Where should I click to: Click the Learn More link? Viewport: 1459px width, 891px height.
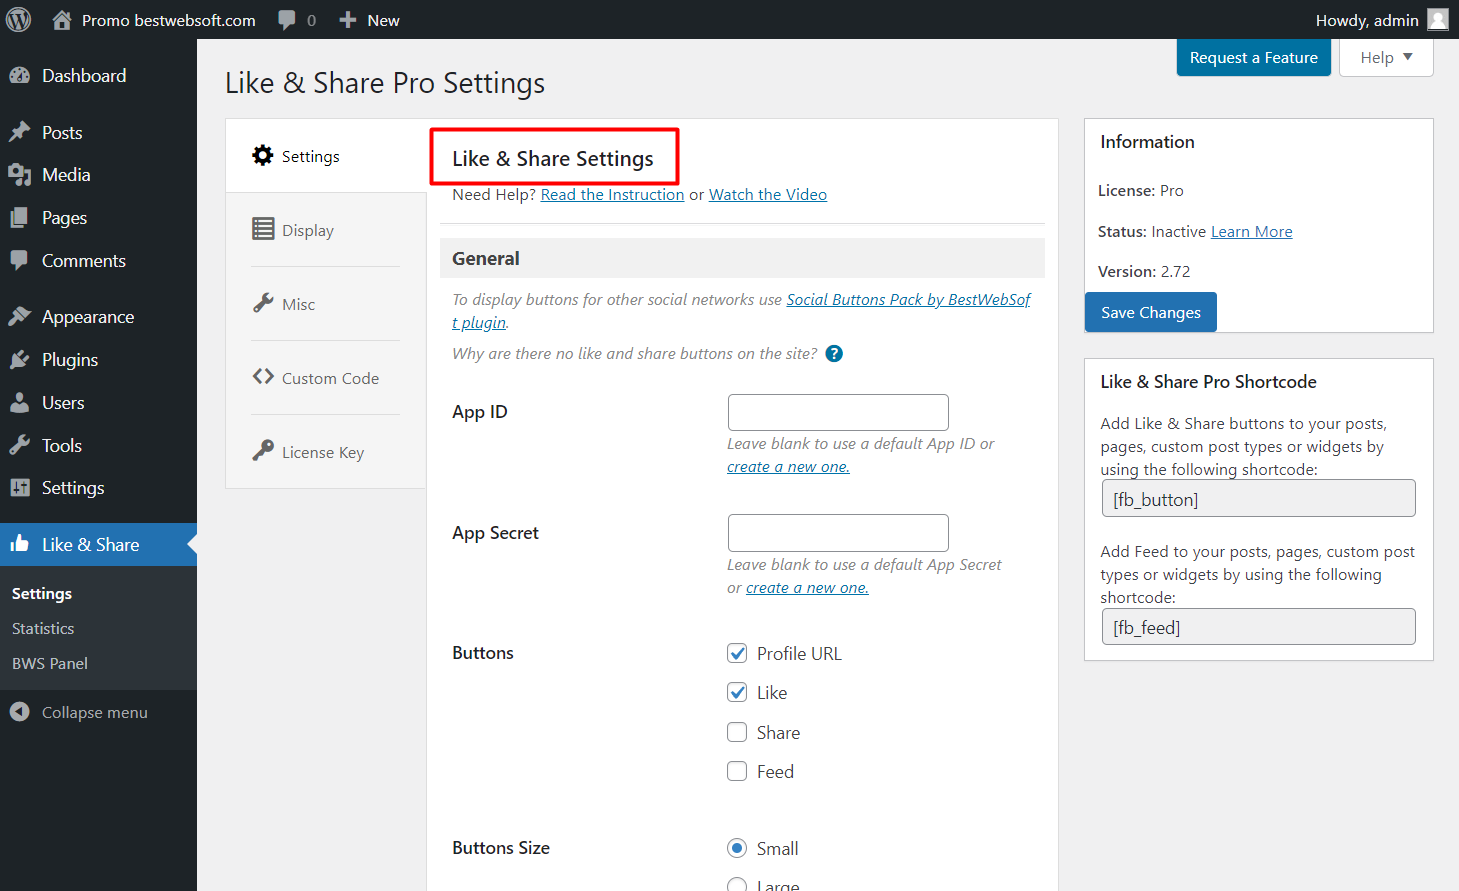pos(1252,231)
